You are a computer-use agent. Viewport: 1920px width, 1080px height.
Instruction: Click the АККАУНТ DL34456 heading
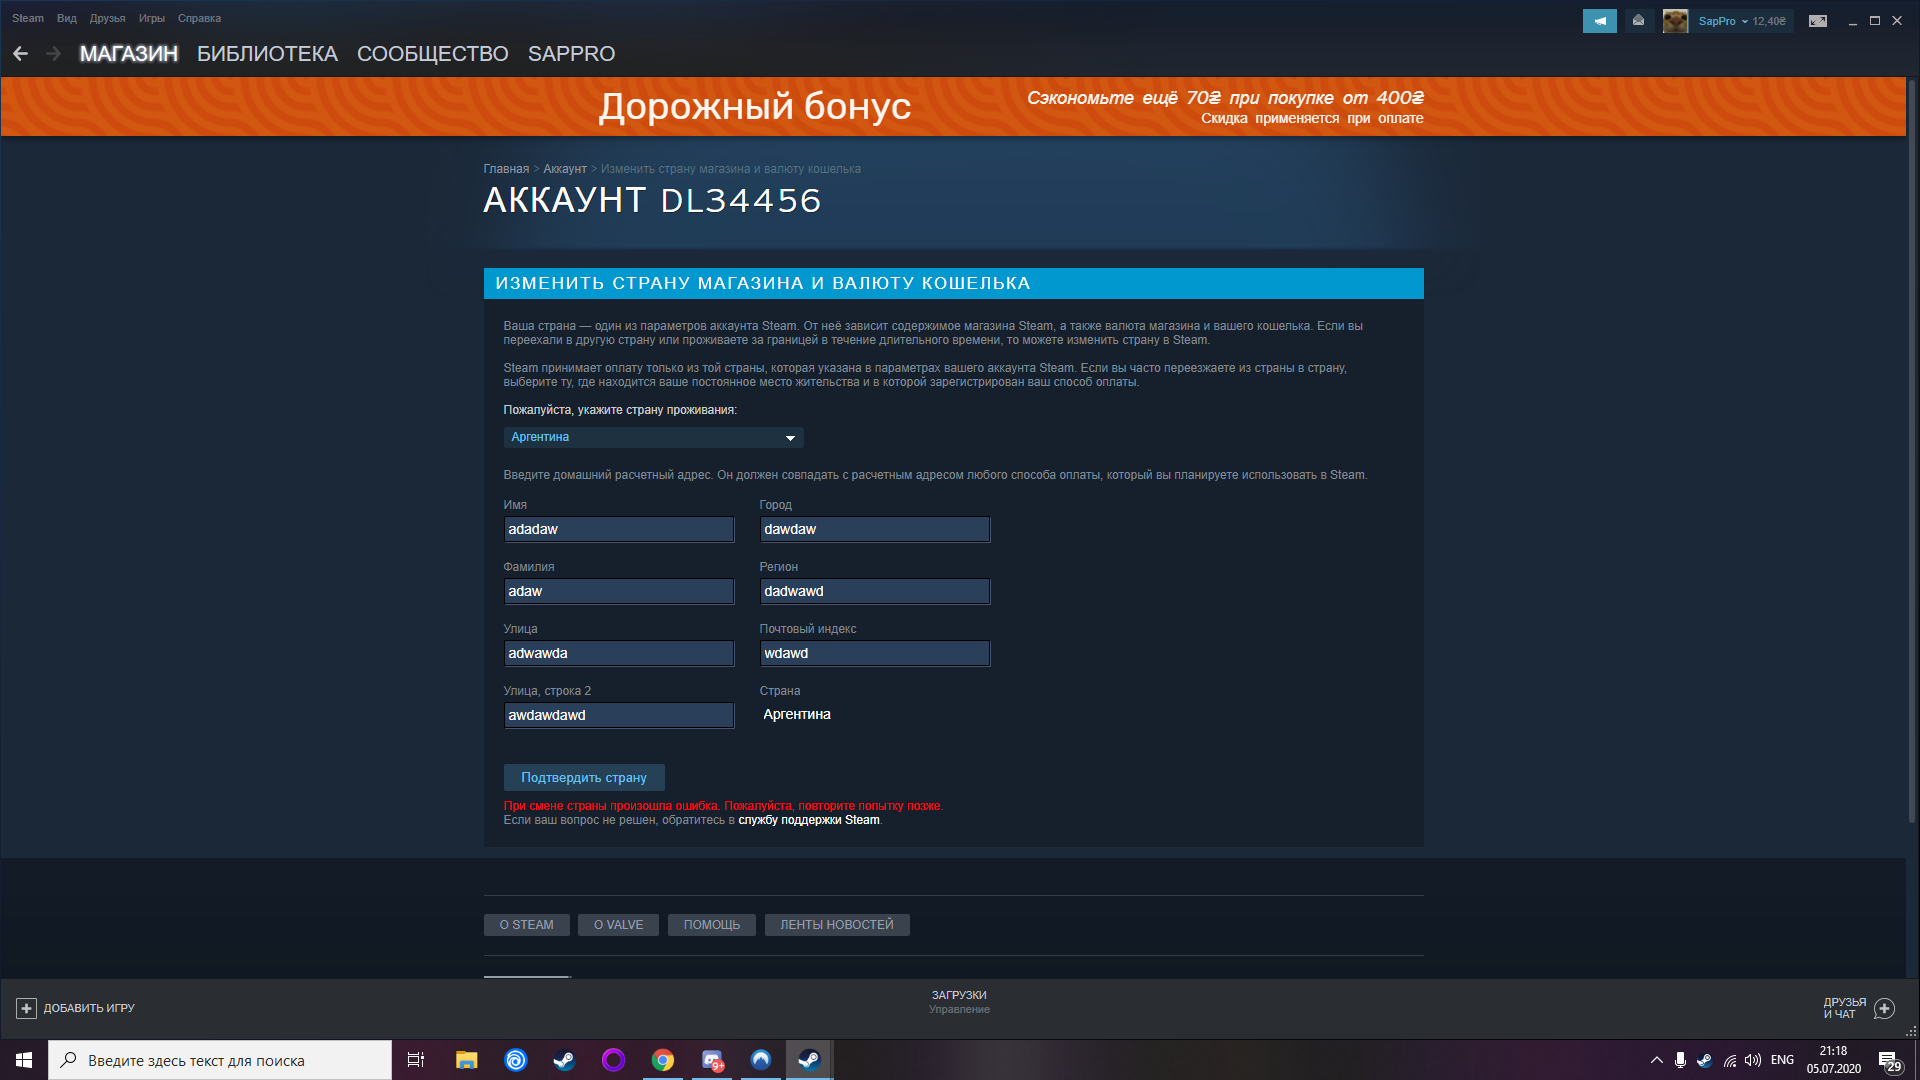point(652,201)
